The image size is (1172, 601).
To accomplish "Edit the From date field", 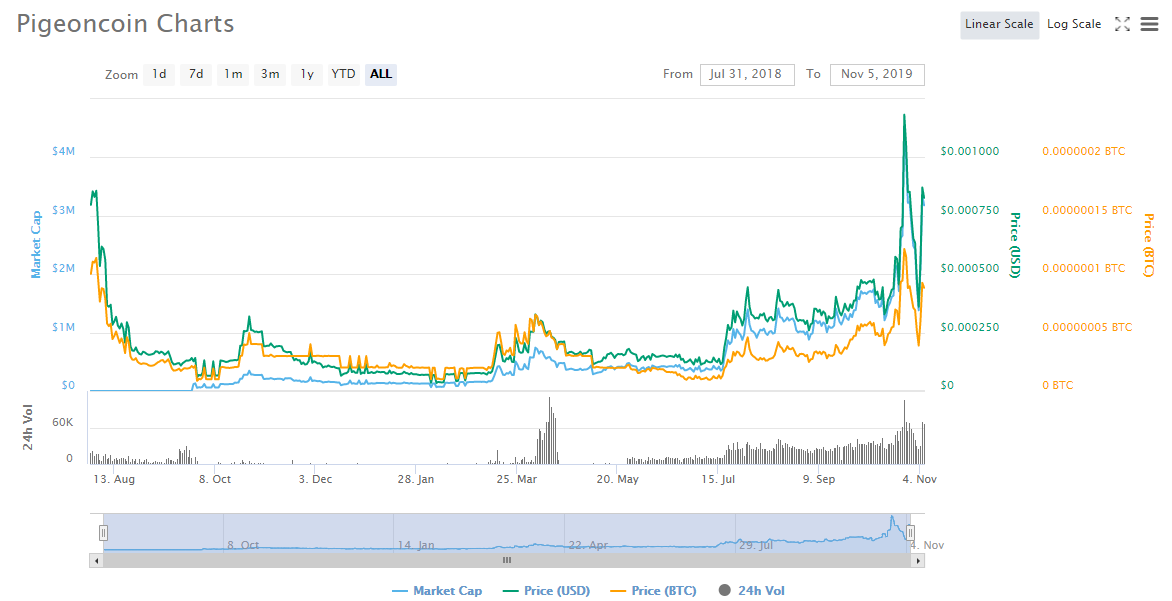I will (747, 74).
